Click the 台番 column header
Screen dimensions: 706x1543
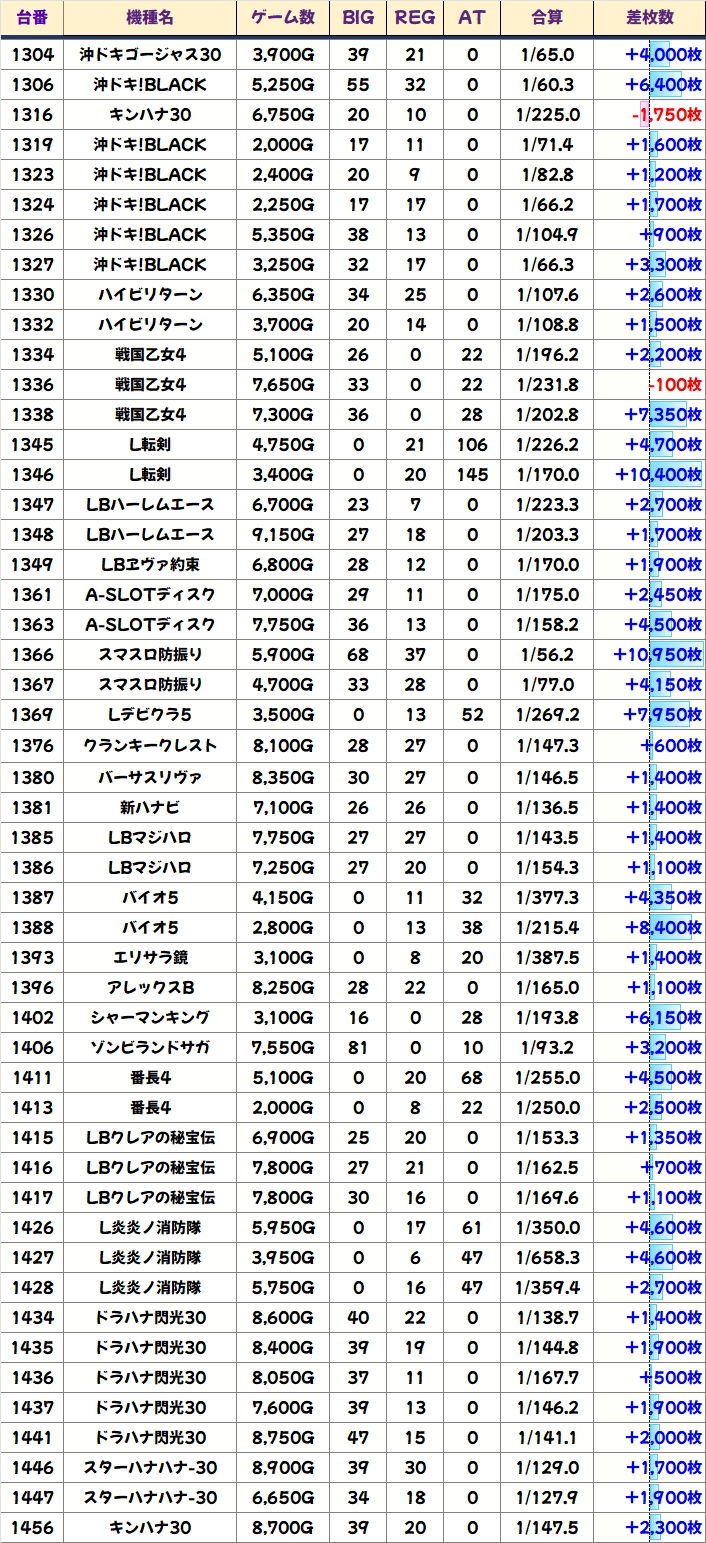pyautogui.click(x=33, y=18)
